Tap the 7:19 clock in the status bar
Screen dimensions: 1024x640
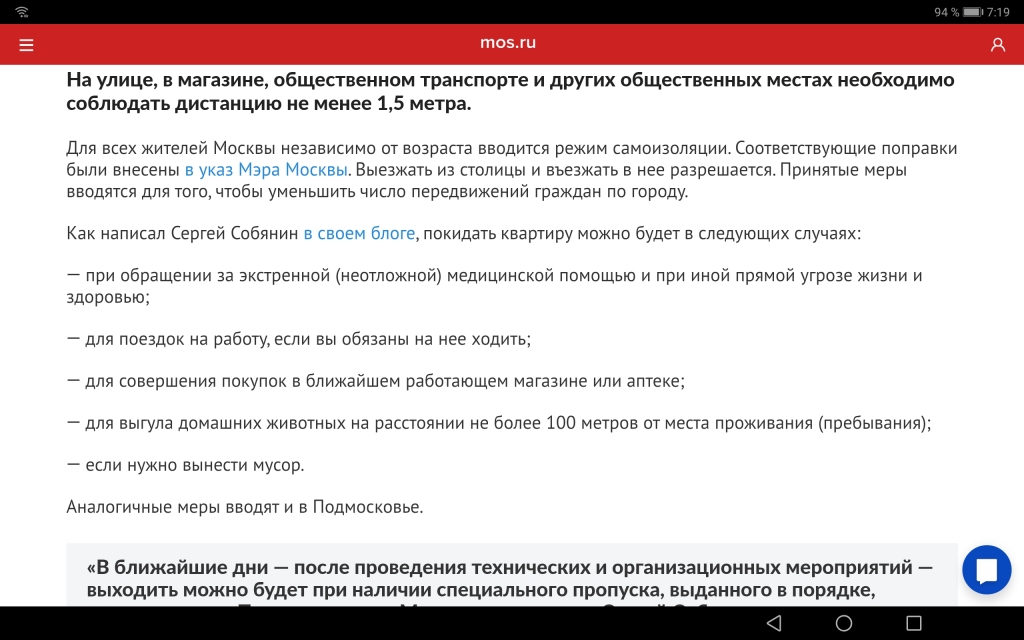tap(998, 12)
